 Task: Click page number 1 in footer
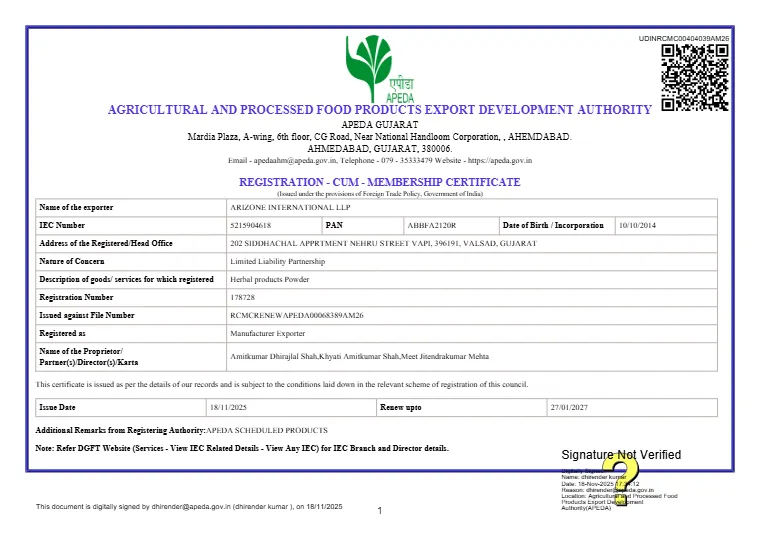click(x=380, y=510)
